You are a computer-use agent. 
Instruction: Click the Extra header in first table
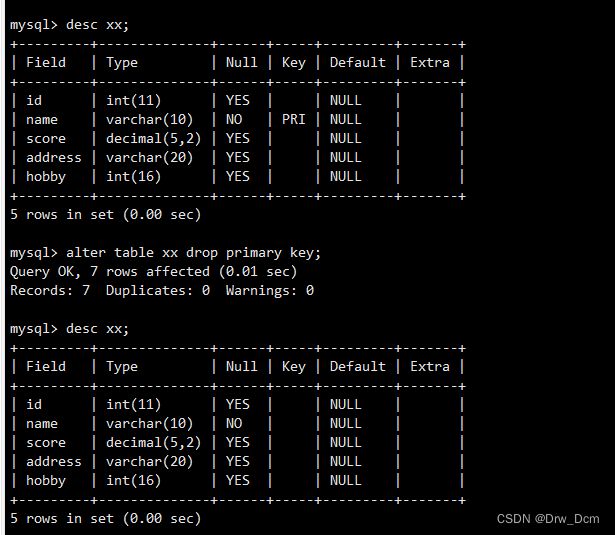pyautogui.click(x=430, y=62)
